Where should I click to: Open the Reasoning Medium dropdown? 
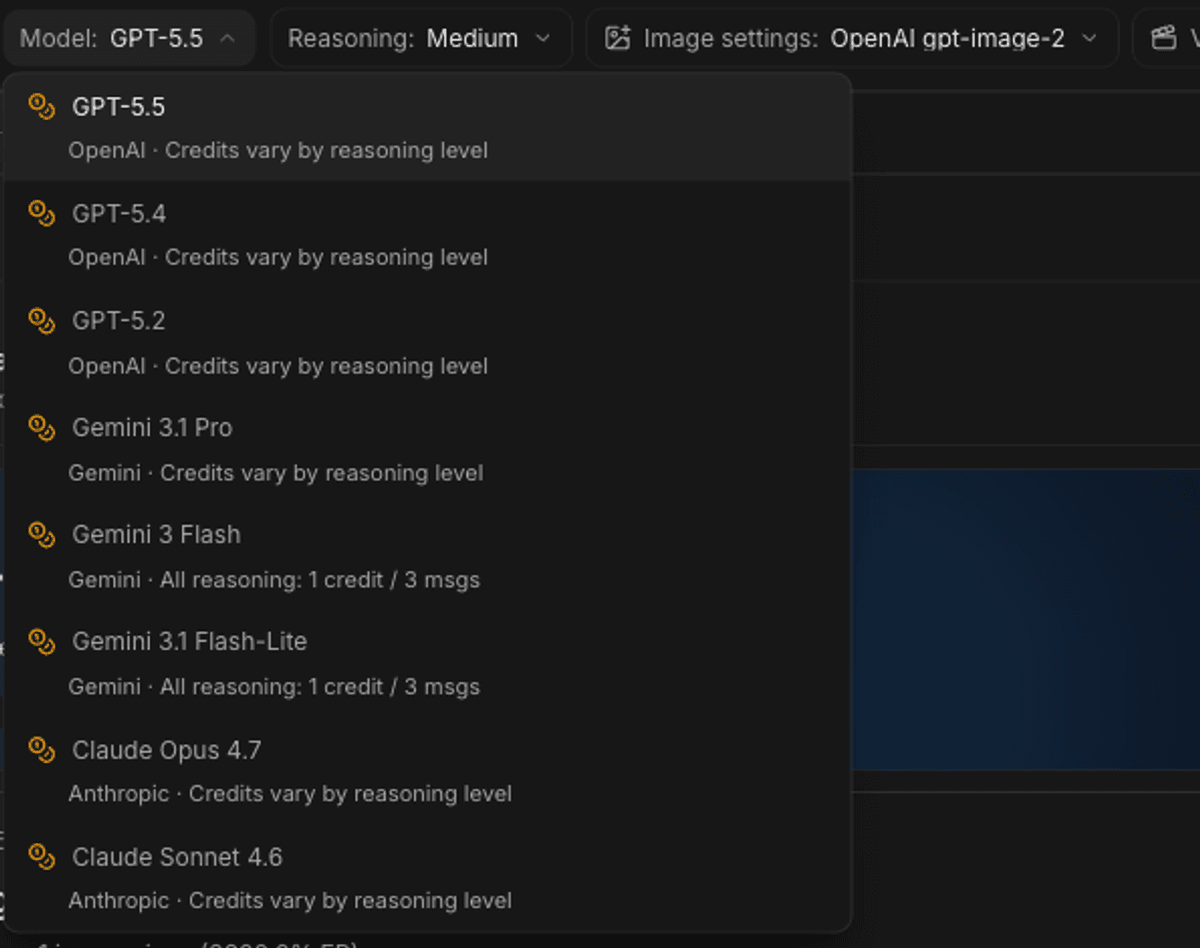421,38
